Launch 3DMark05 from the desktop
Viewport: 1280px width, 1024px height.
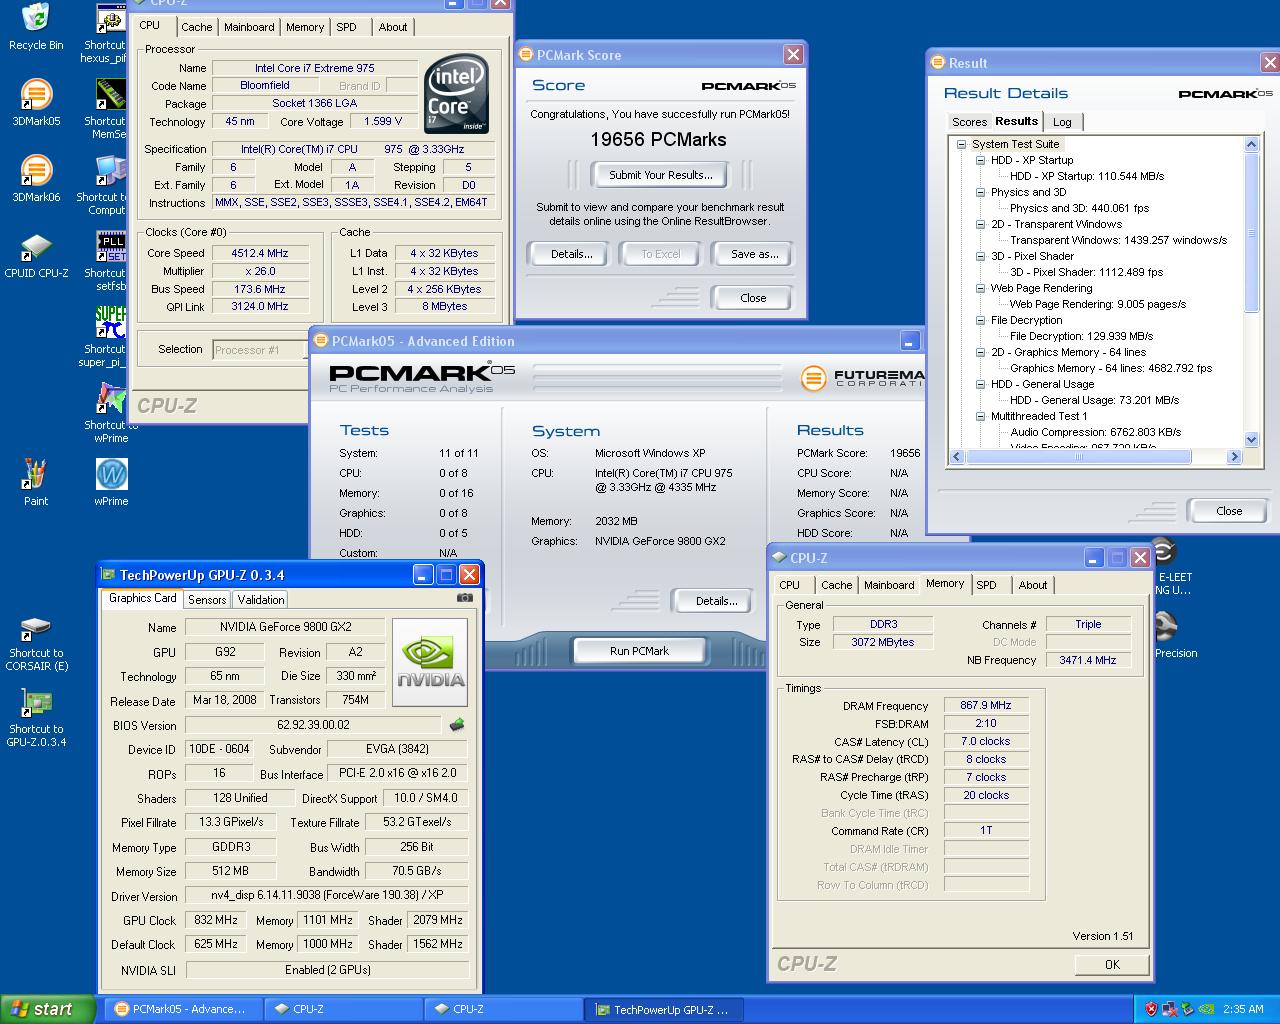click(x=36, y=101)
